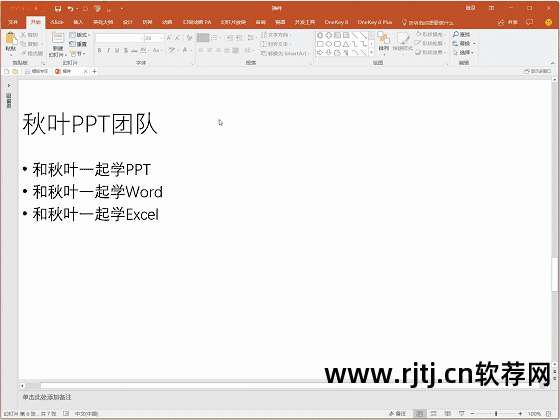
Task: Open the slide Section dropdown
Action: coord(78,53)
